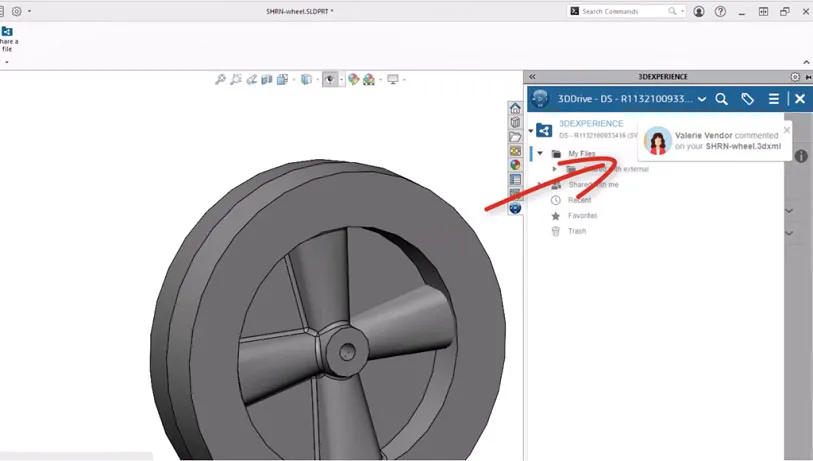Expand Hide/Show Items dropdown arrow

[x=341, y=80]
